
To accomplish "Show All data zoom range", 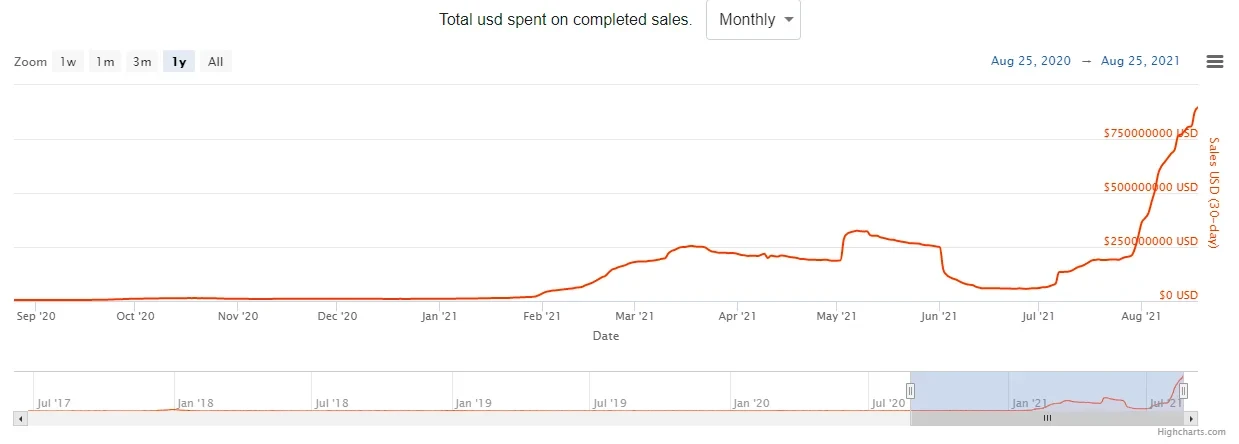I will 215,62.
